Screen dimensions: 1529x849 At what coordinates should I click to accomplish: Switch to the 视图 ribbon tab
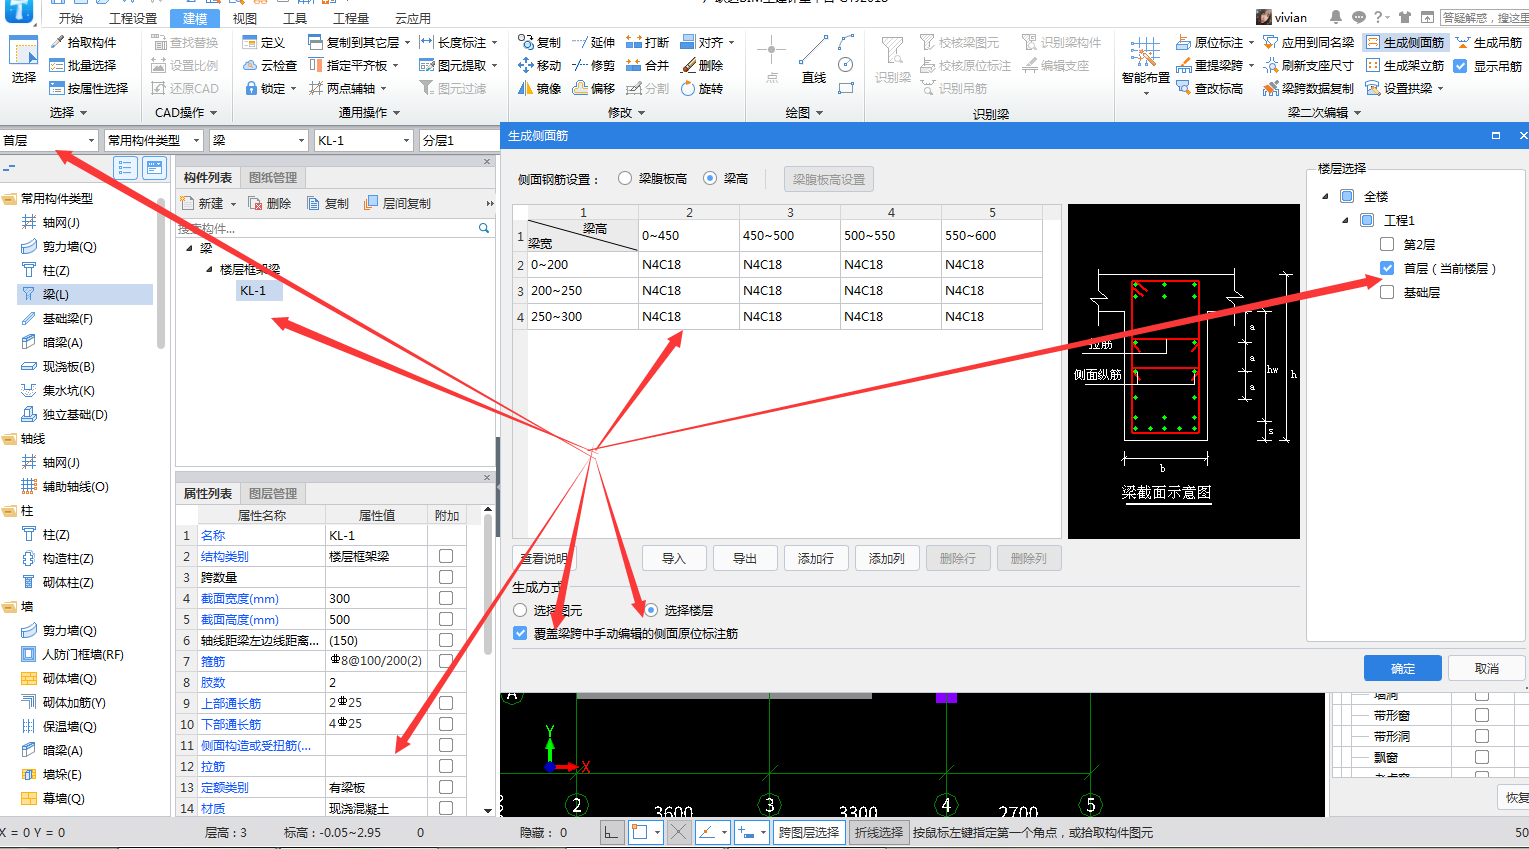coord(244,18)
